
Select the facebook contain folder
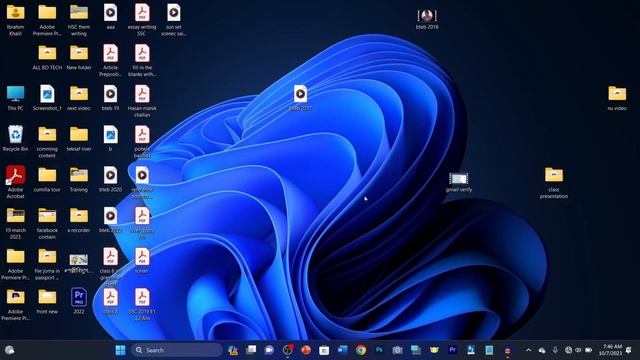pyautogui.click(x=47, y=223)
